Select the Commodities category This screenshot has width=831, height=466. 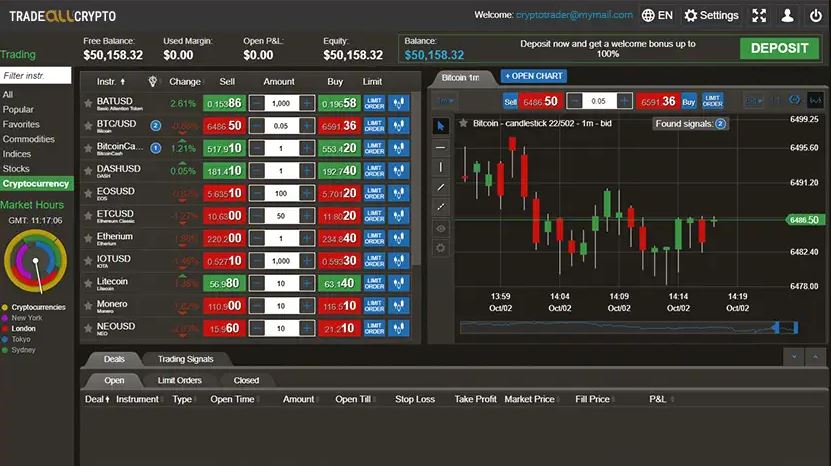tap(29, 139)
